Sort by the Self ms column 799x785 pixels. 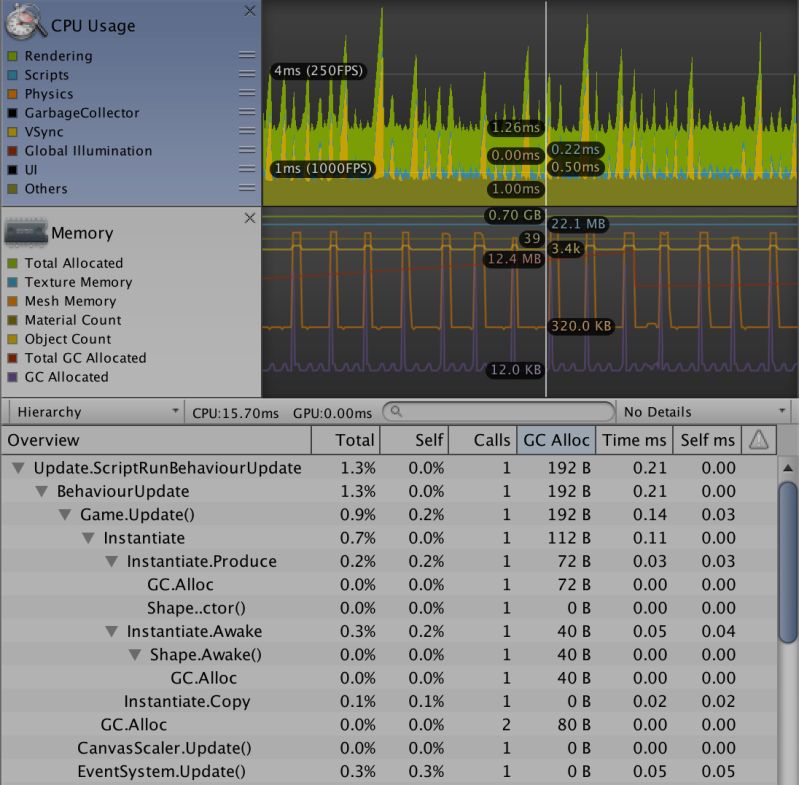point(708,440)
